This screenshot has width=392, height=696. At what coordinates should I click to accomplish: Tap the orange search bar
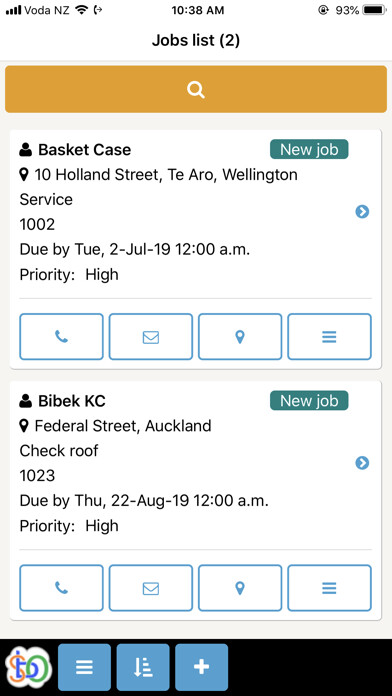coord(196,89)
